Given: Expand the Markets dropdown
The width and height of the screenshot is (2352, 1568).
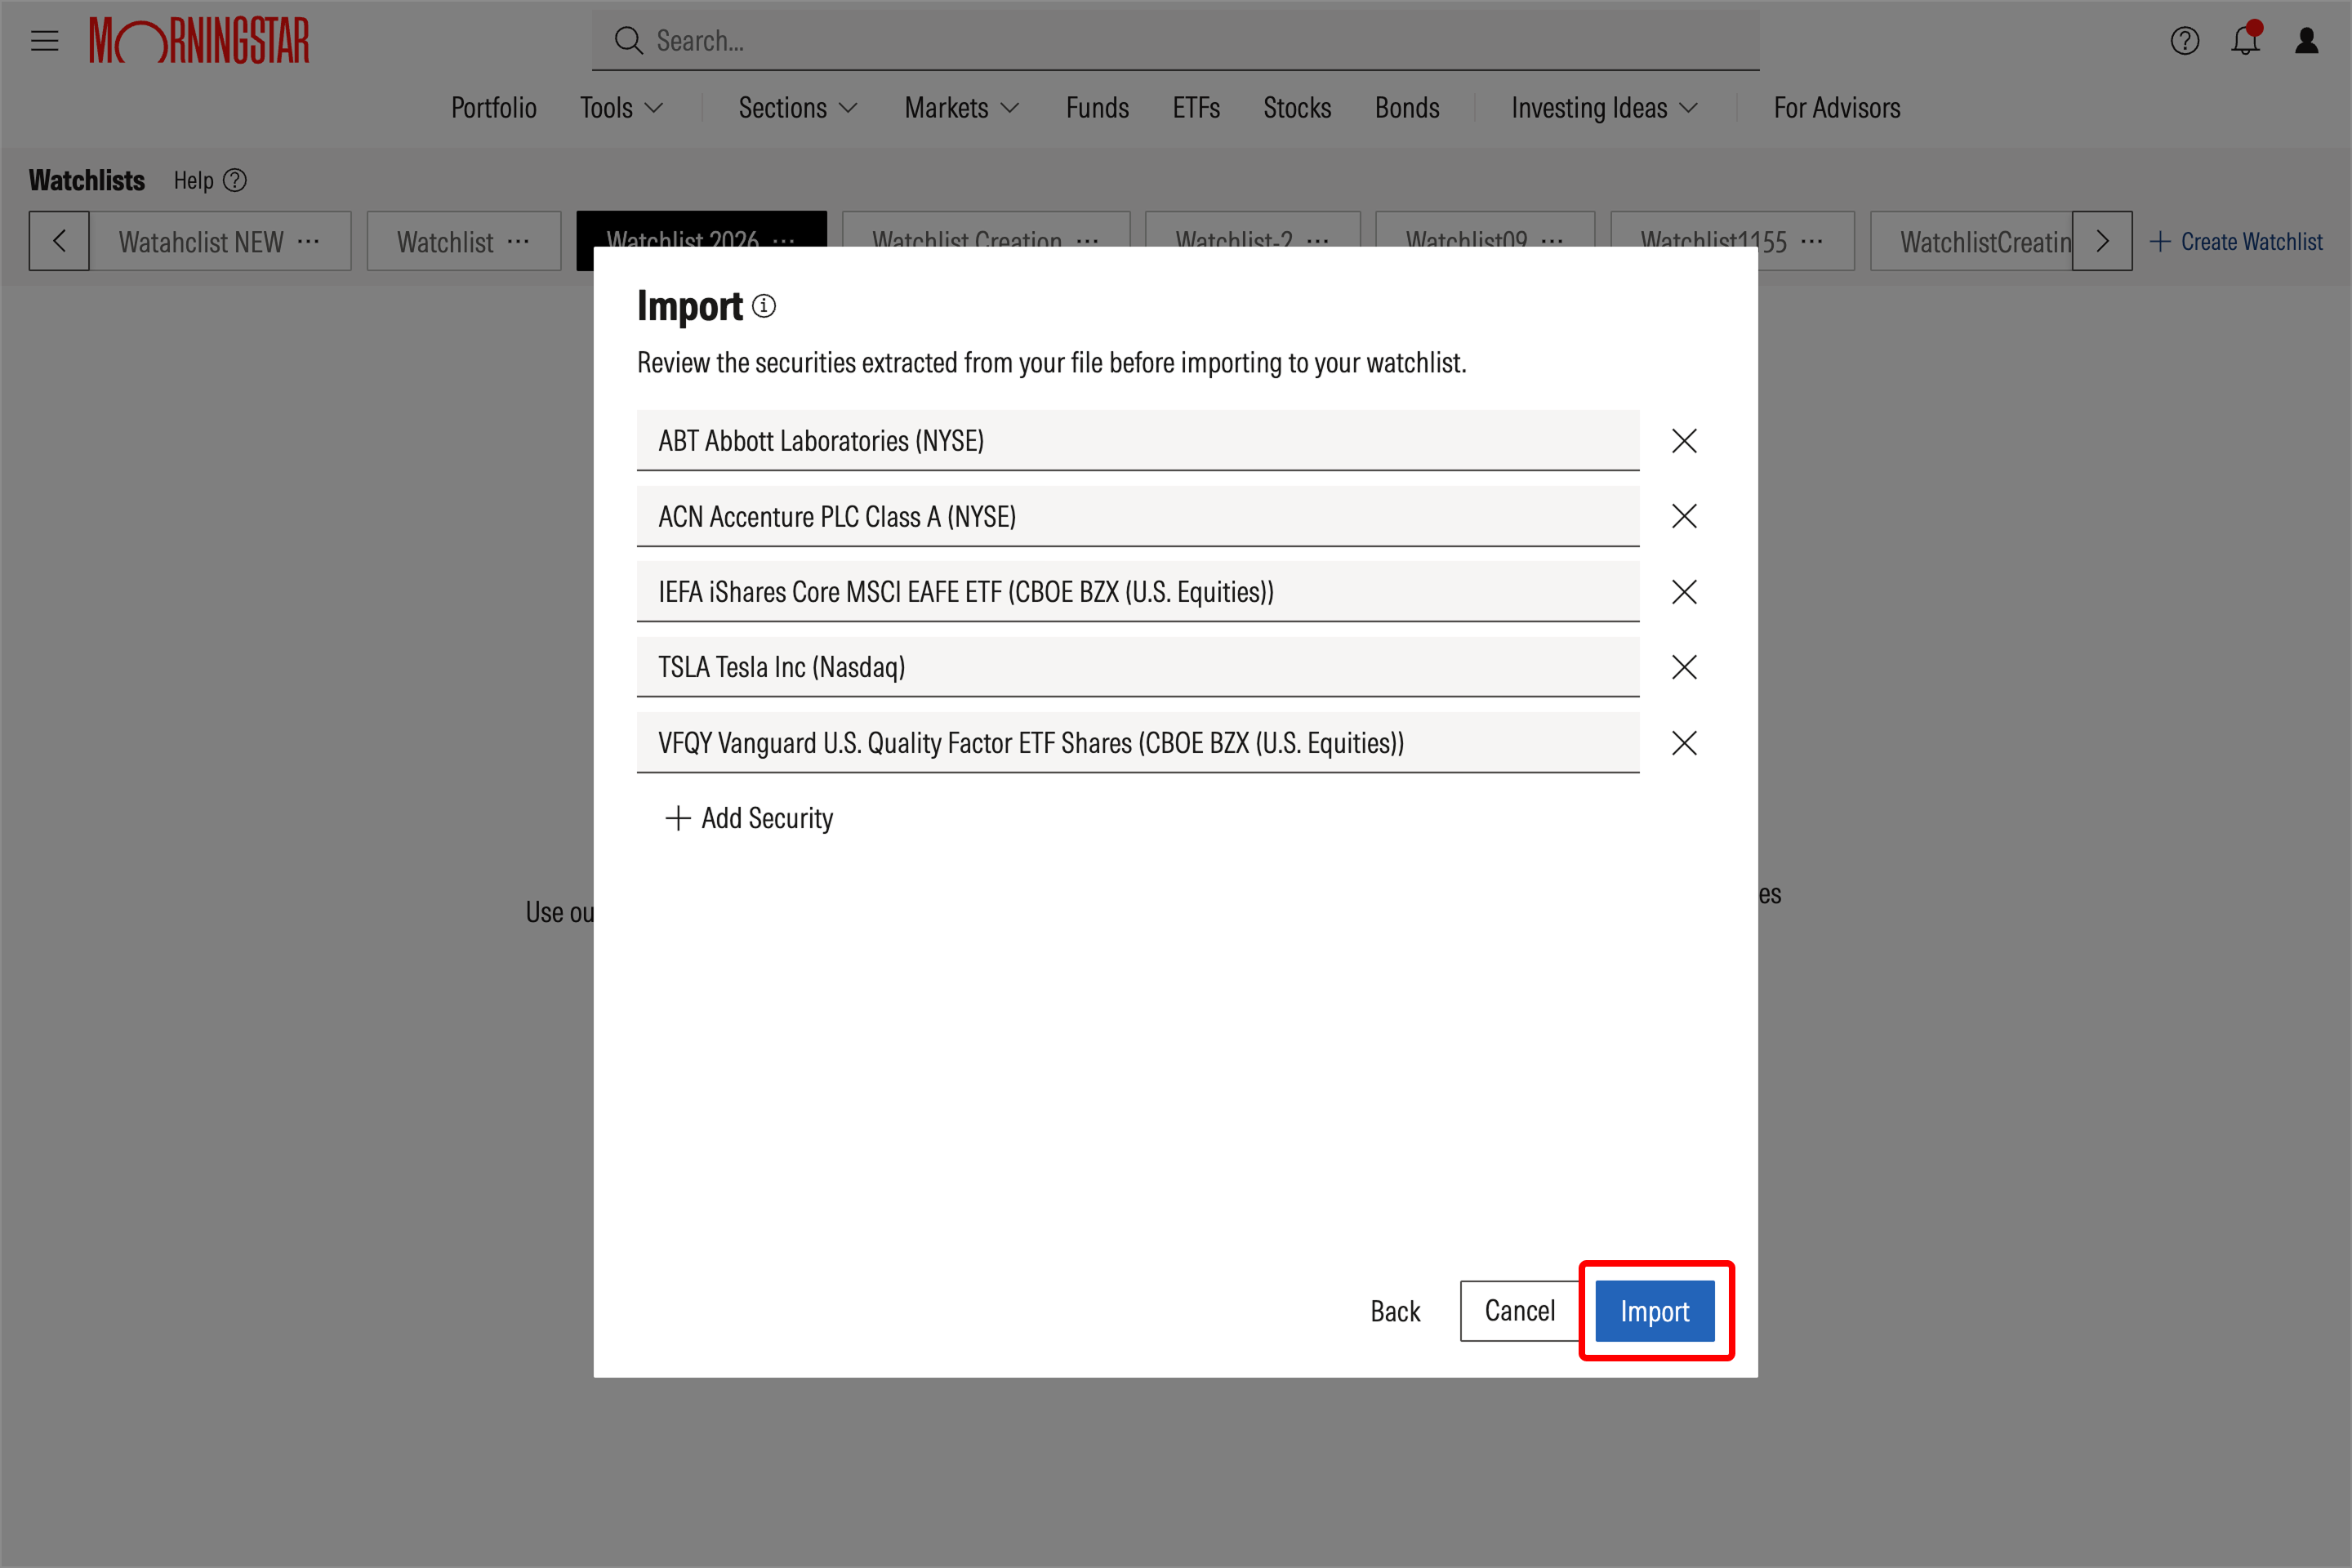Looking at the screenshot, I should point(961,108).
